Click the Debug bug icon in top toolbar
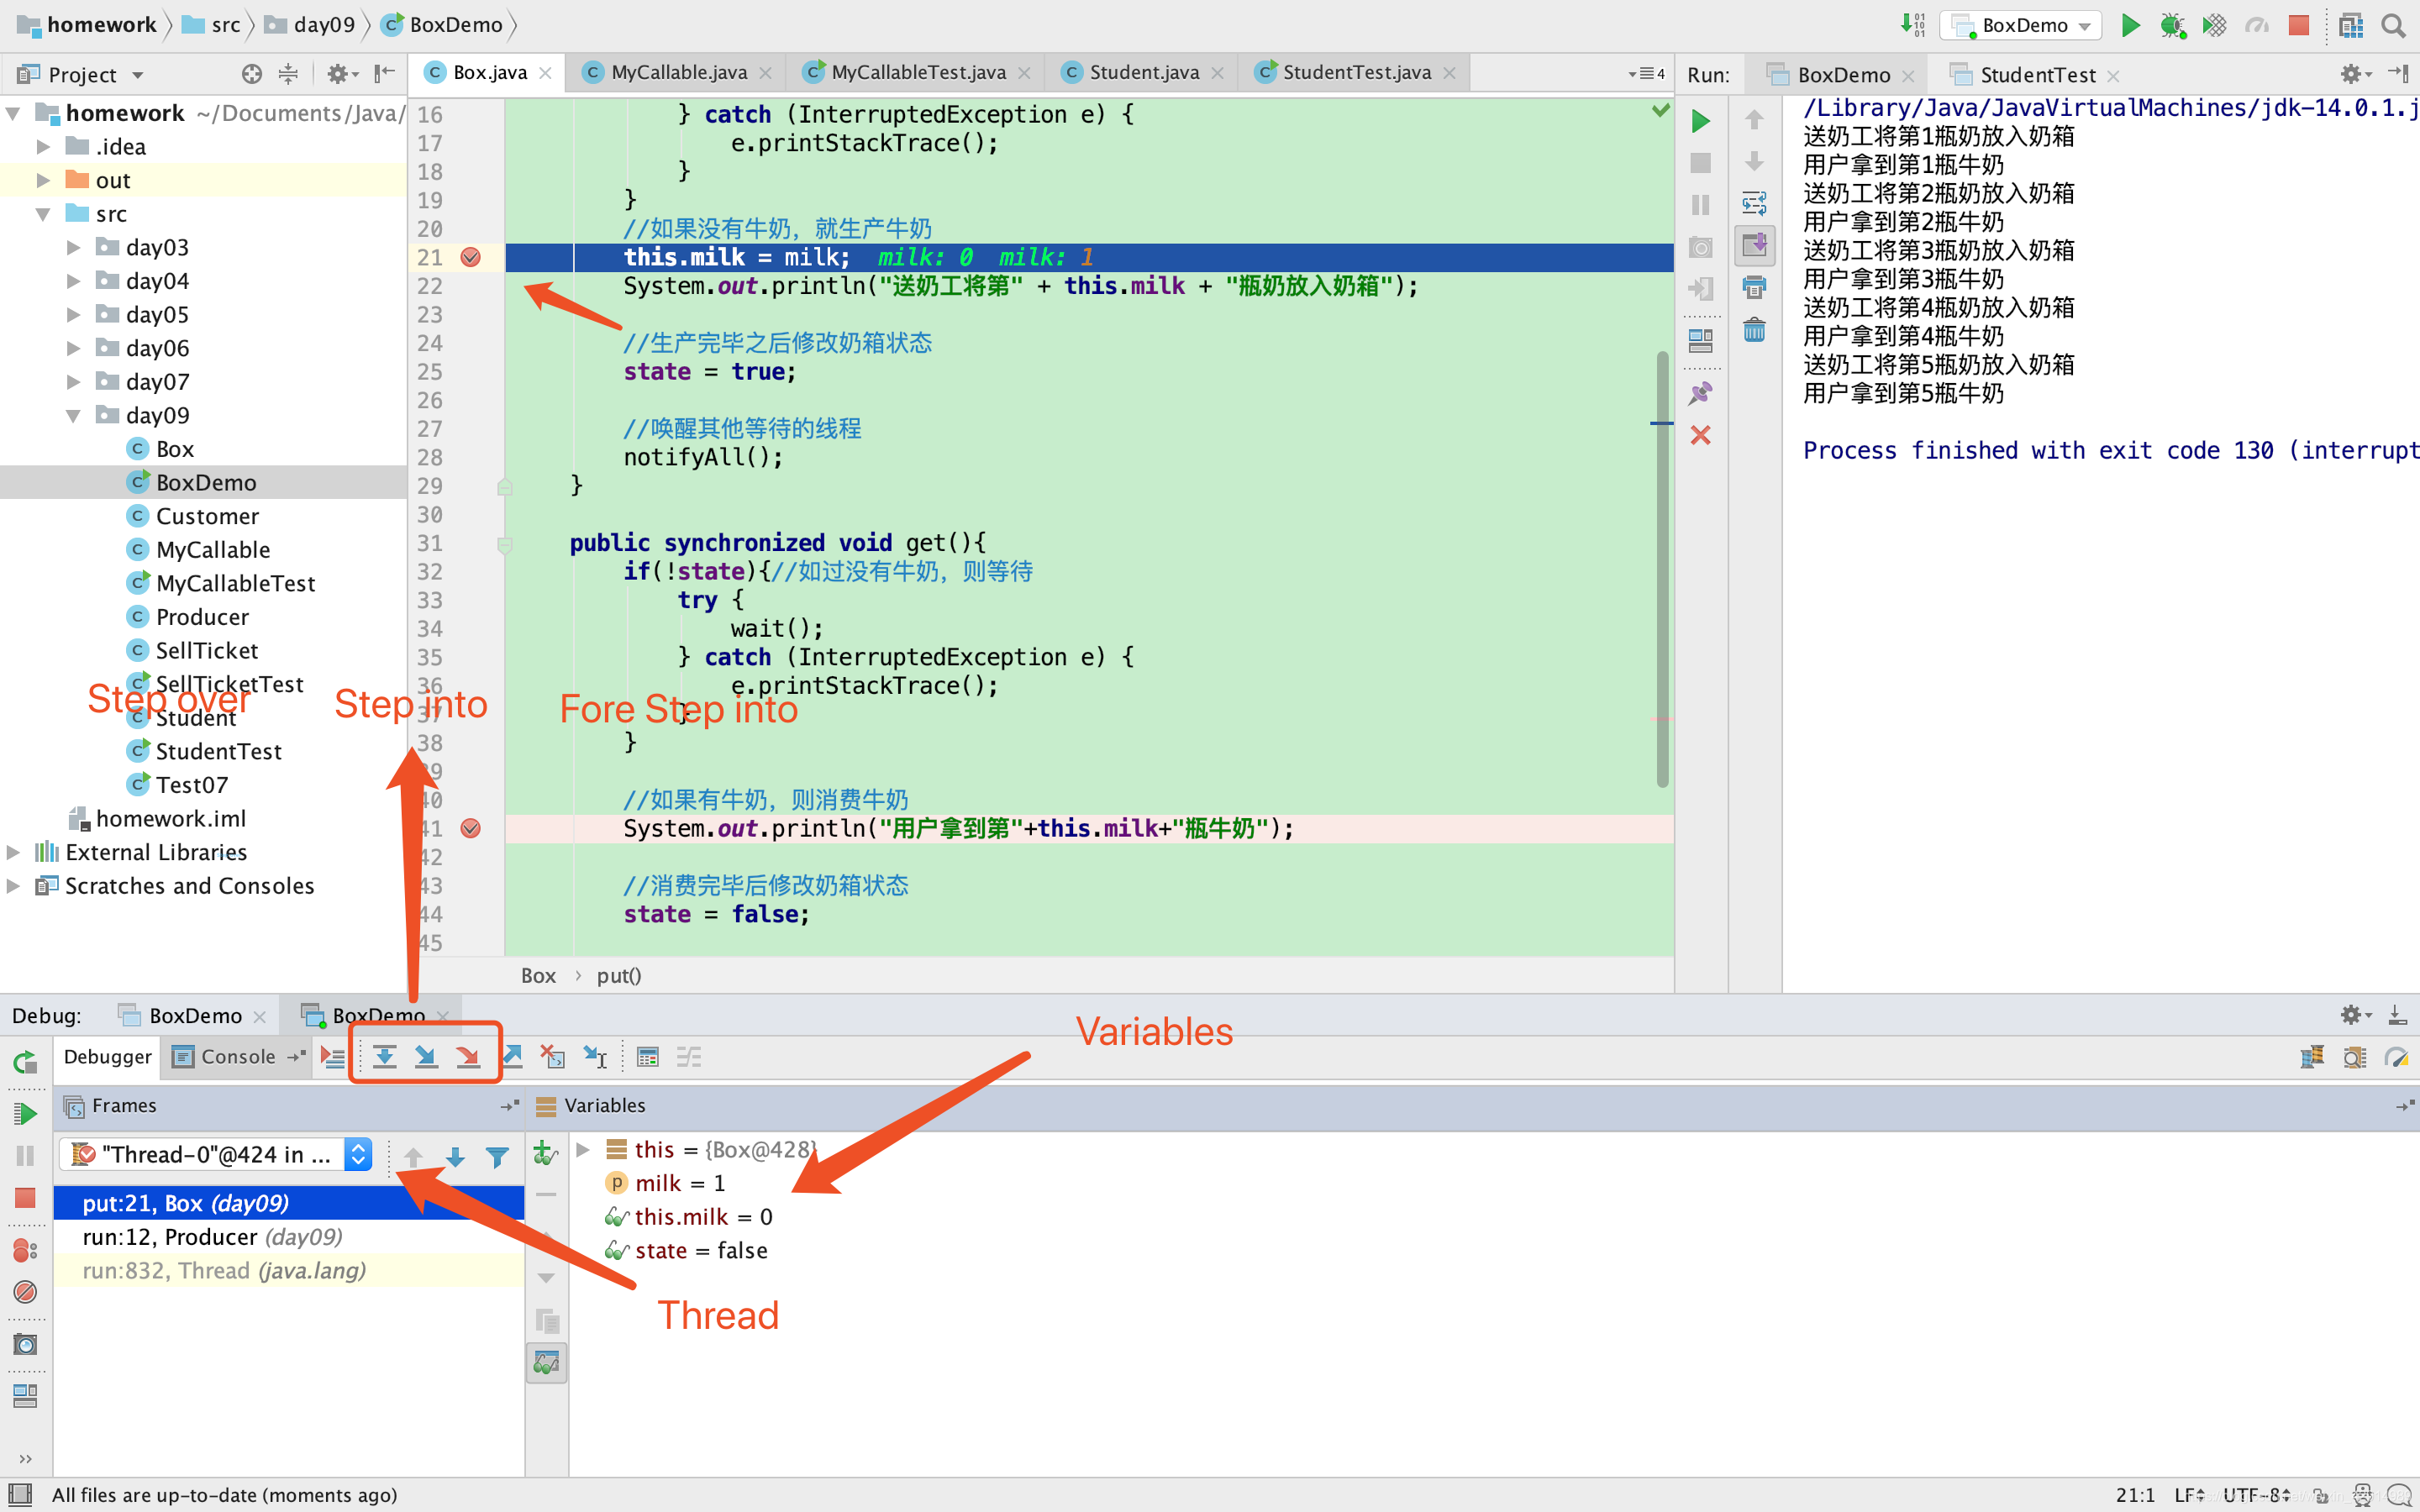Viewport: 2420px width, 1512px height. (2172, 25)
